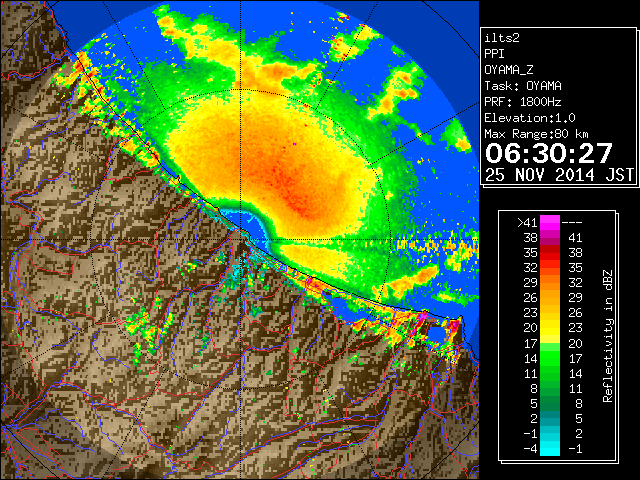This screenshot has width=640, height=480.
Task: Click the 'PRF: 1800Hz' value
Action: [x=523, y=102]
